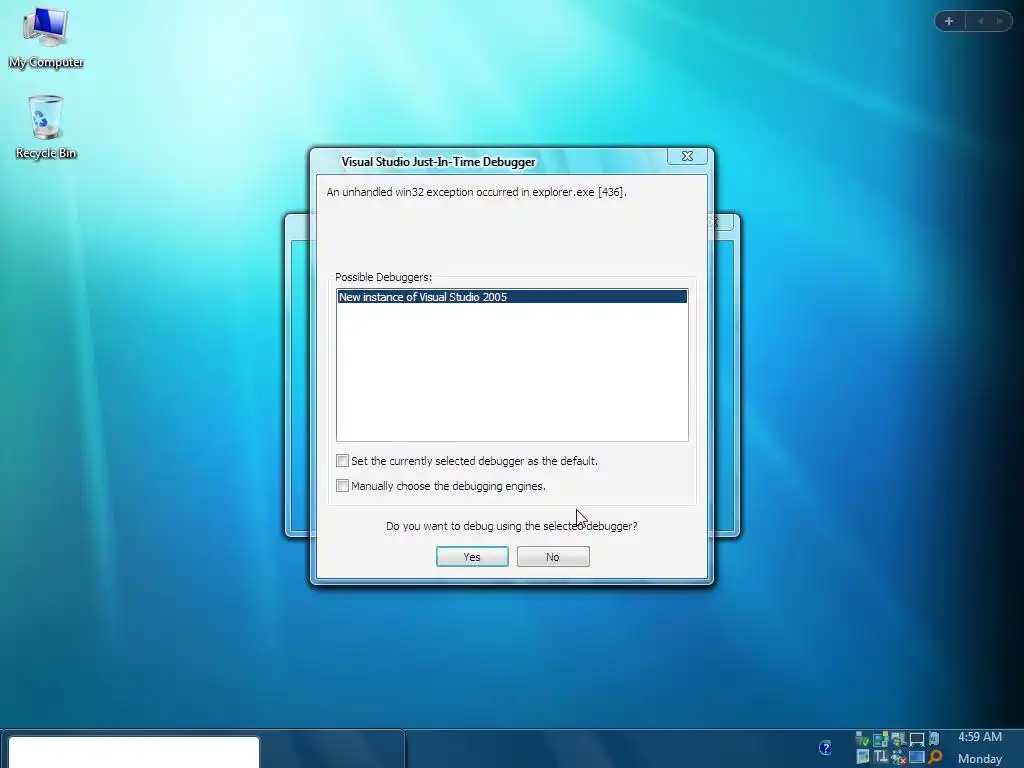Click the green checkmark tray icon
The width and height of the screenshot is (1024, 768).
click(x=863, y=739)
